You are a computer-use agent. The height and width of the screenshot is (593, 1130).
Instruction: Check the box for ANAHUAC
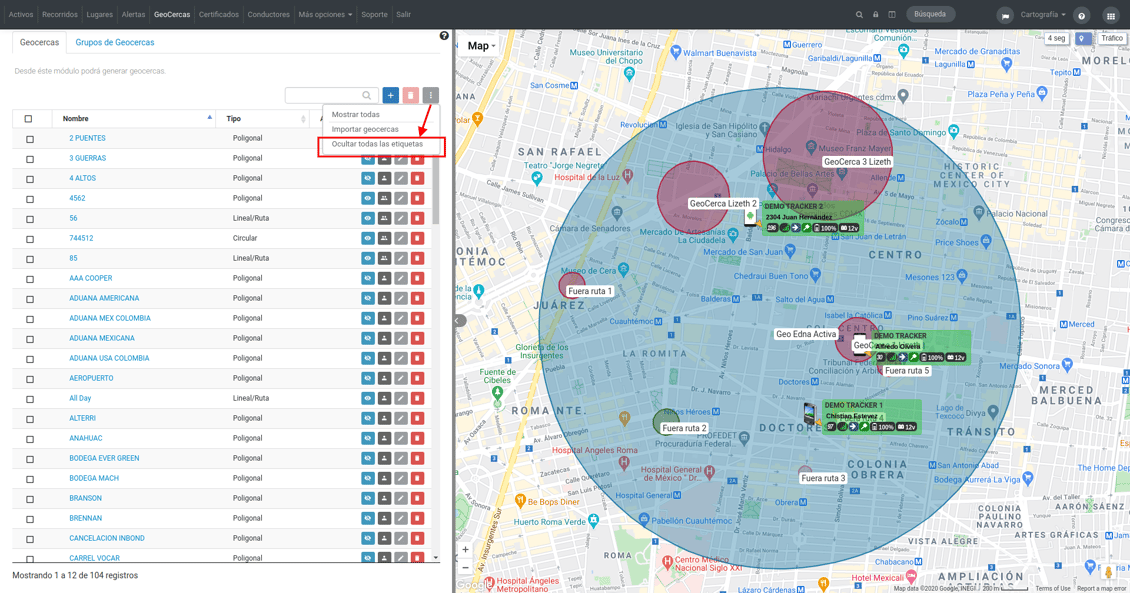(30, 439)
